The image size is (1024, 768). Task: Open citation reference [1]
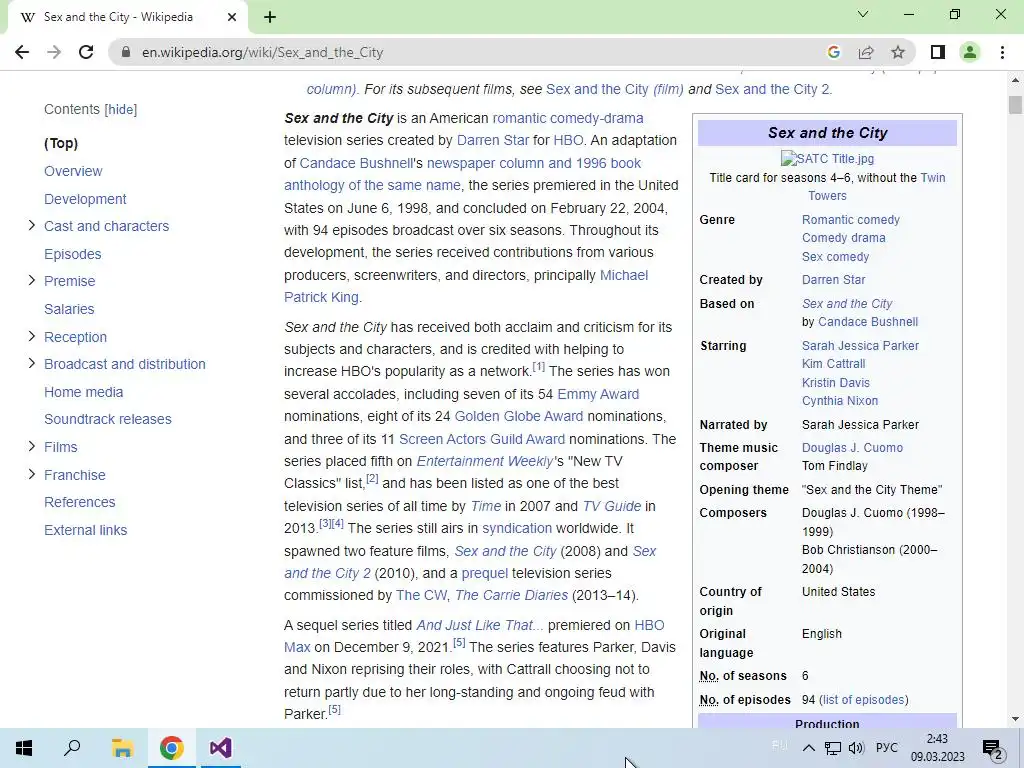tap(538, 366)
